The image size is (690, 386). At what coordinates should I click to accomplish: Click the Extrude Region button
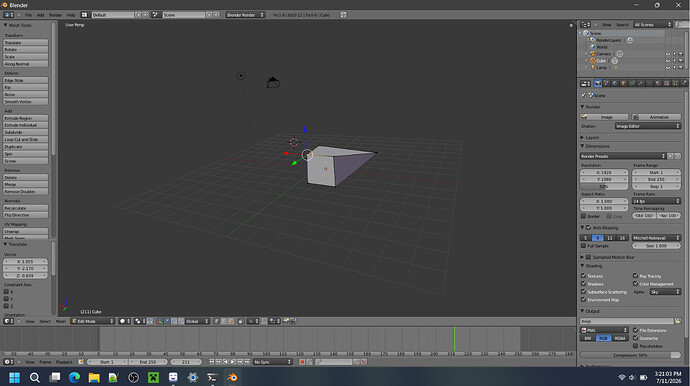pos(26,118)
